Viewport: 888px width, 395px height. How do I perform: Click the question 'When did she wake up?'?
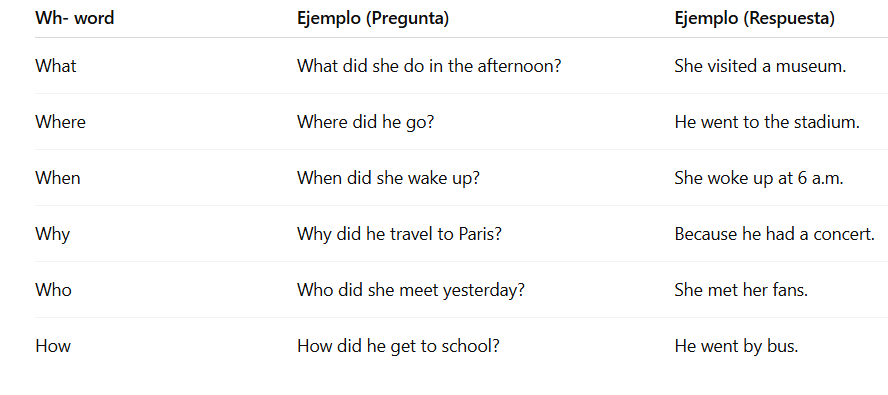(x=388, y=179)
